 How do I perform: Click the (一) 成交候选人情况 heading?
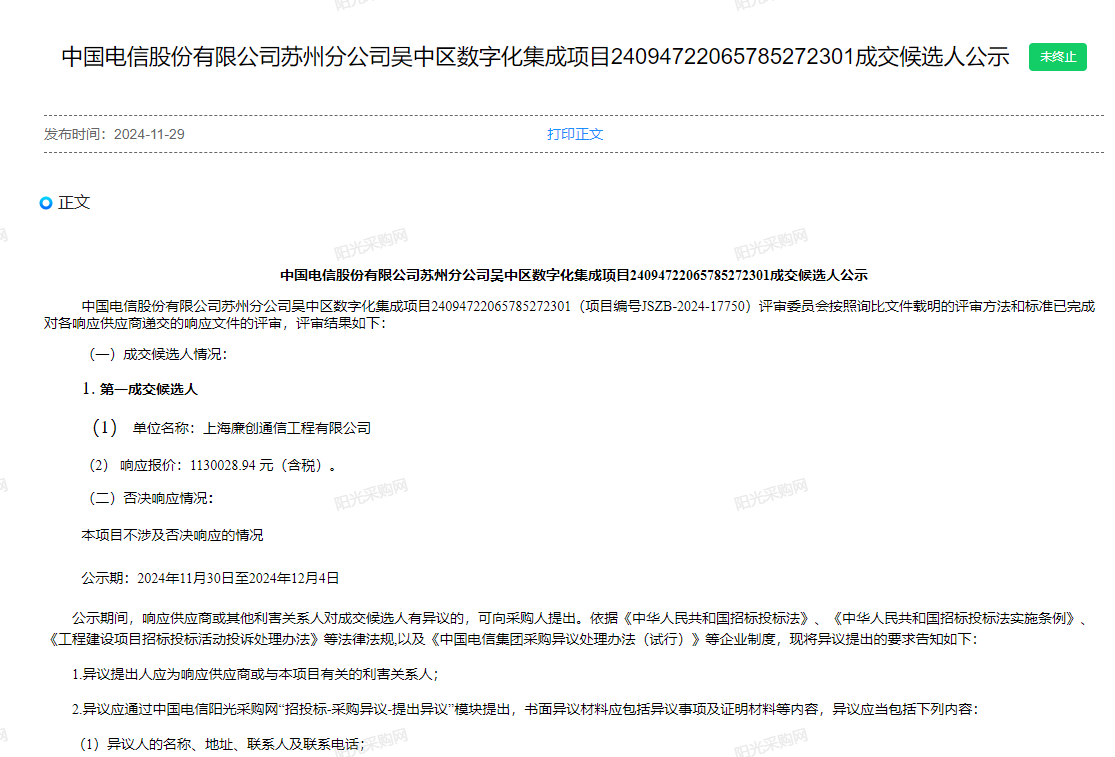pyautogui.click(x=158, y=354)
